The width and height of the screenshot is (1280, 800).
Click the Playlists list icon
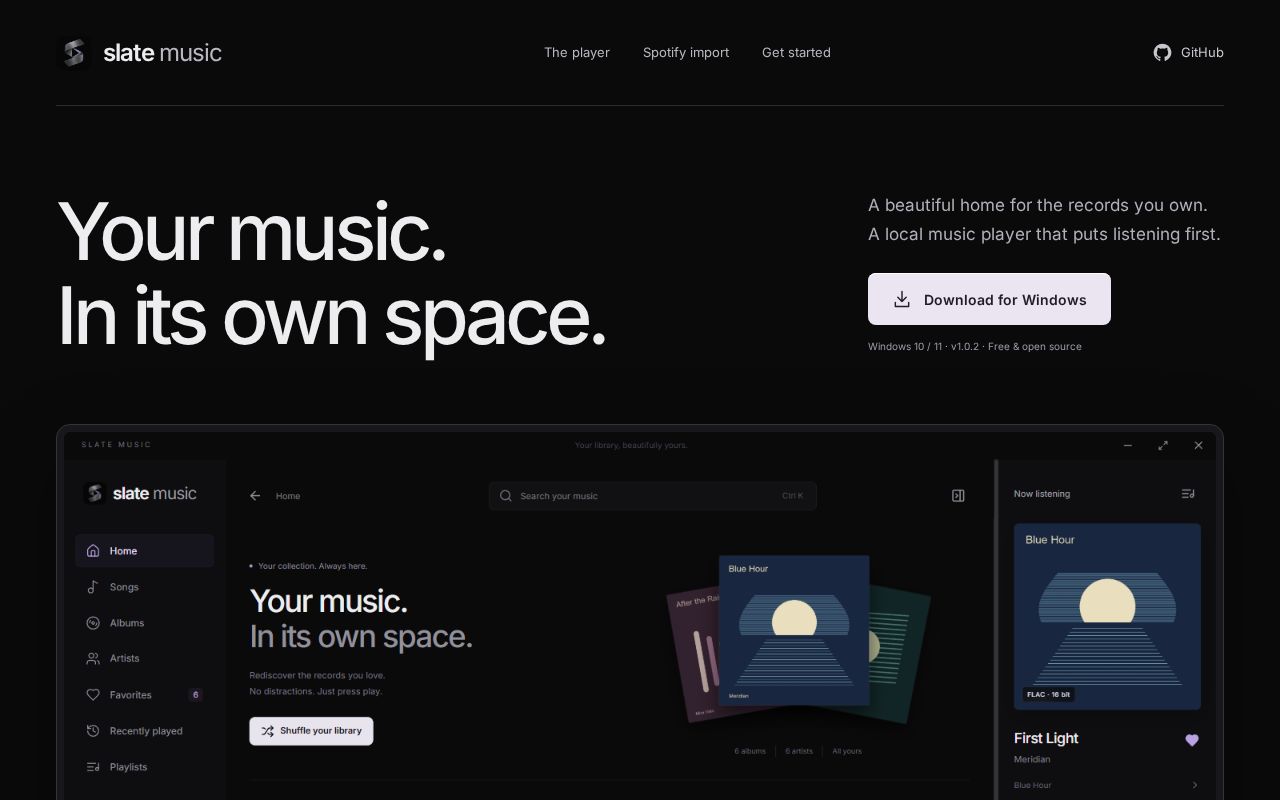click(x=93, y=767)
